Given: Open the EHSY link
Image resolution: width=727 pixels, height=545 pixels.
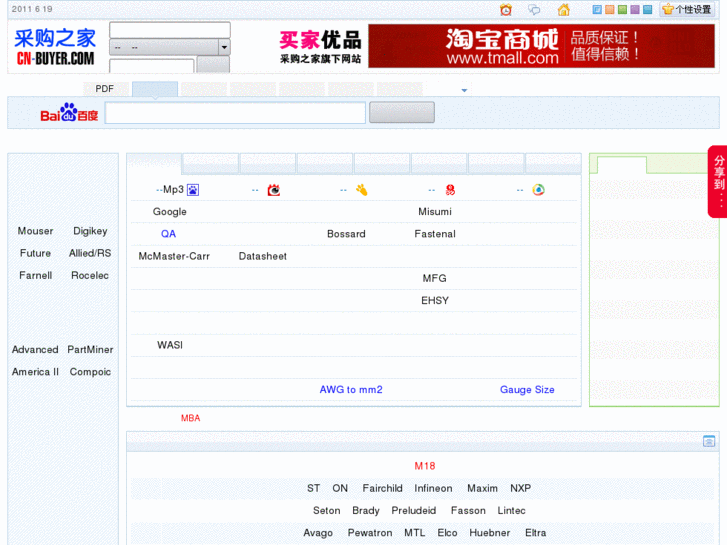Looking at the screenshot, I should click(x=435, y=301).
